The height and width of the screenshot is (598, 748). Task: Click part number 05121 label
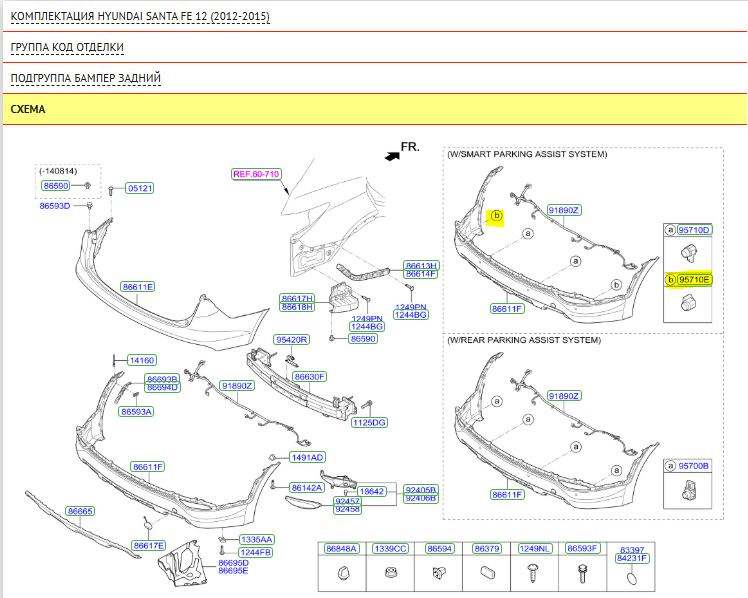[140, 188]
